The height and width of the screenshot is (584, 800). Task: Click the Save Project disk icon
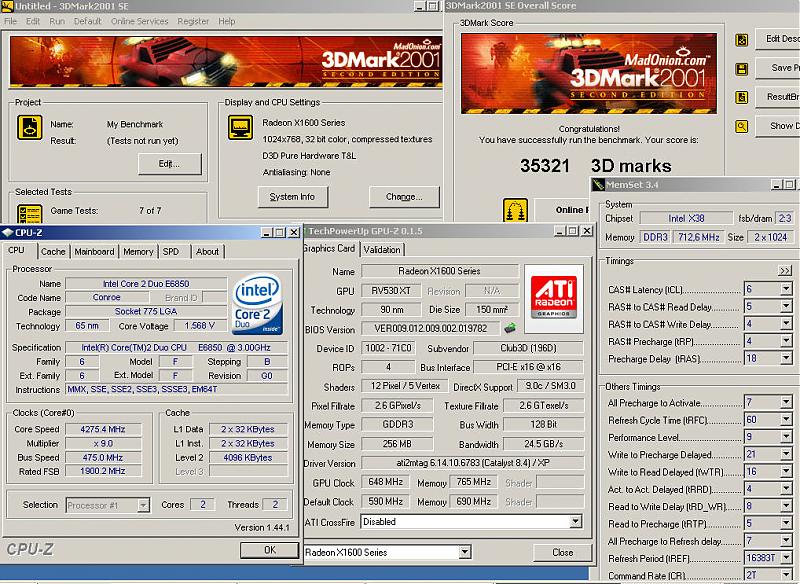pyautogui.click(x=741, y=69)
